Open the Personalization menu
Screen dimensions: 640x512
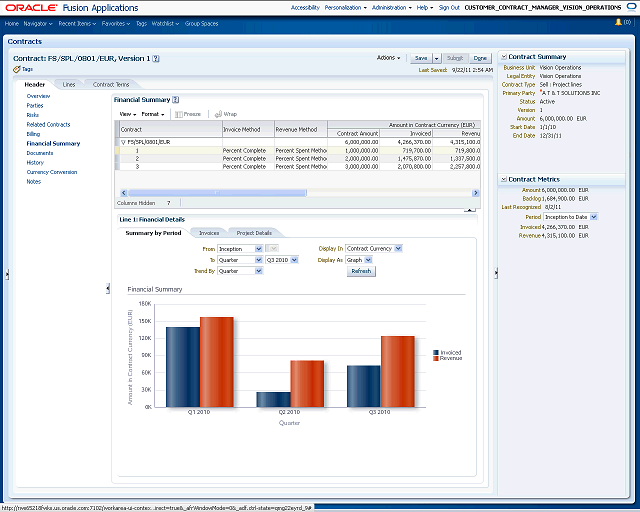(x=345, y=7)
